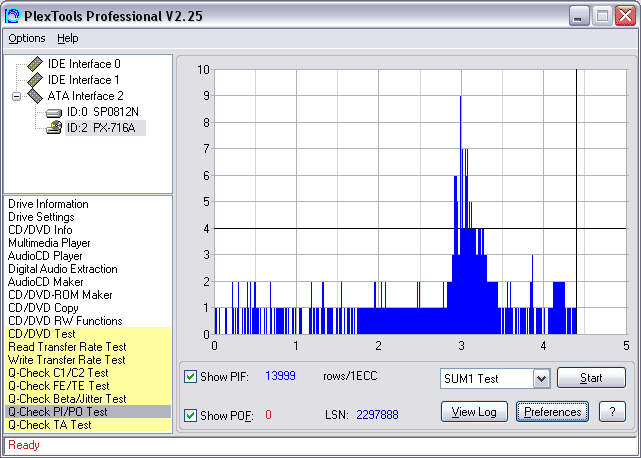Image resolution: width=641 pixels, height=458 pixels.
Task: Click the rows/1ECC label
Action: [350, 376]
